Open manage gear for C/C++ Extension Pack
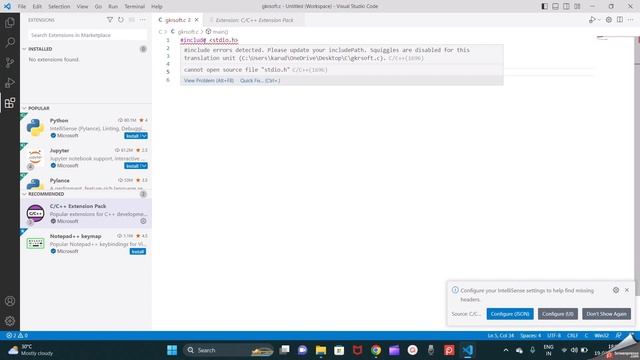 click(x=143, y=221)
